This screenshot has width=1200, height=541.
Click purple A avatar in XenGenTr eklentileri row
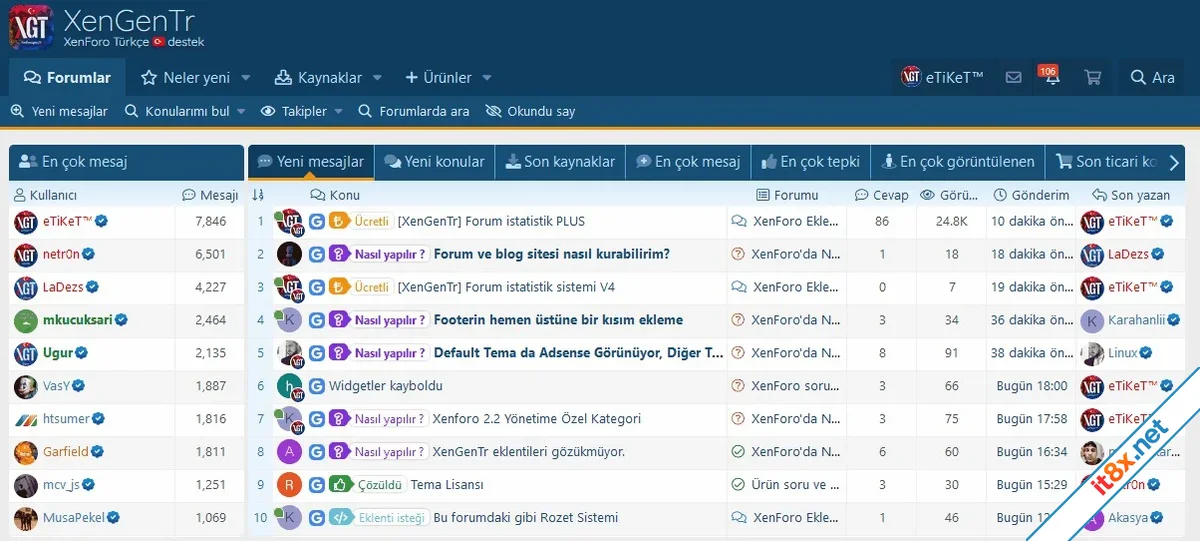(x=289, y=452)
